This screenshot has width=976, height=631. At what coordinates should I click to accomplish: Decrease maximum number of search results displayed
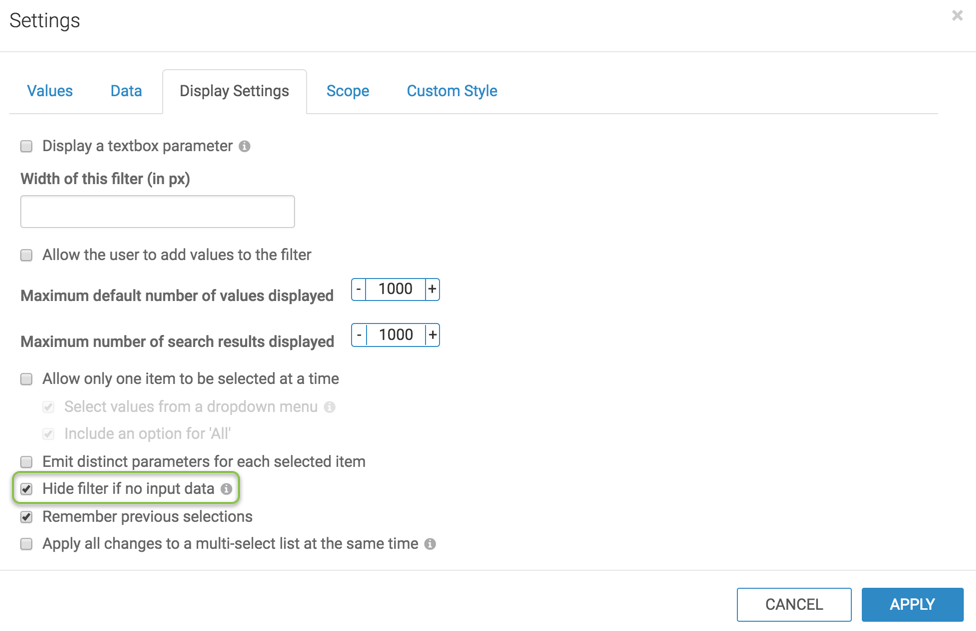click(359, 335)
